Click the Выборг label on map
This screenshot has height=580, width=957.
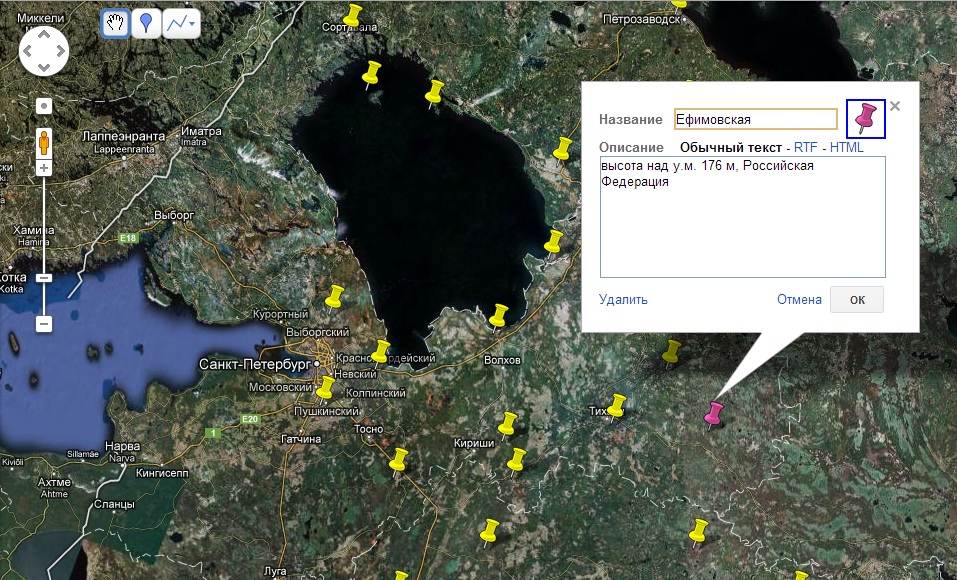pyautogui.click(x=174, y=215)
